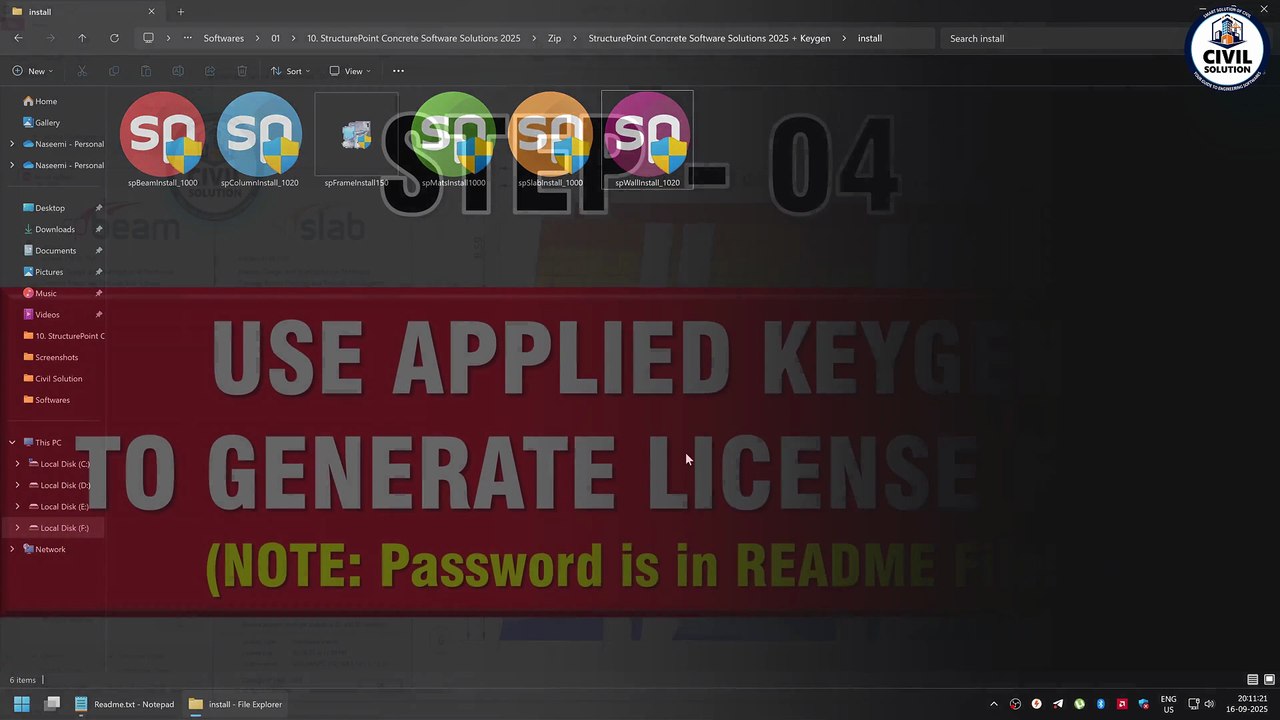The height and width of the screenshot is (720, 1280).
Task: Open the Screenshots folder in the sidebar
Action: [x=56, y=357]
